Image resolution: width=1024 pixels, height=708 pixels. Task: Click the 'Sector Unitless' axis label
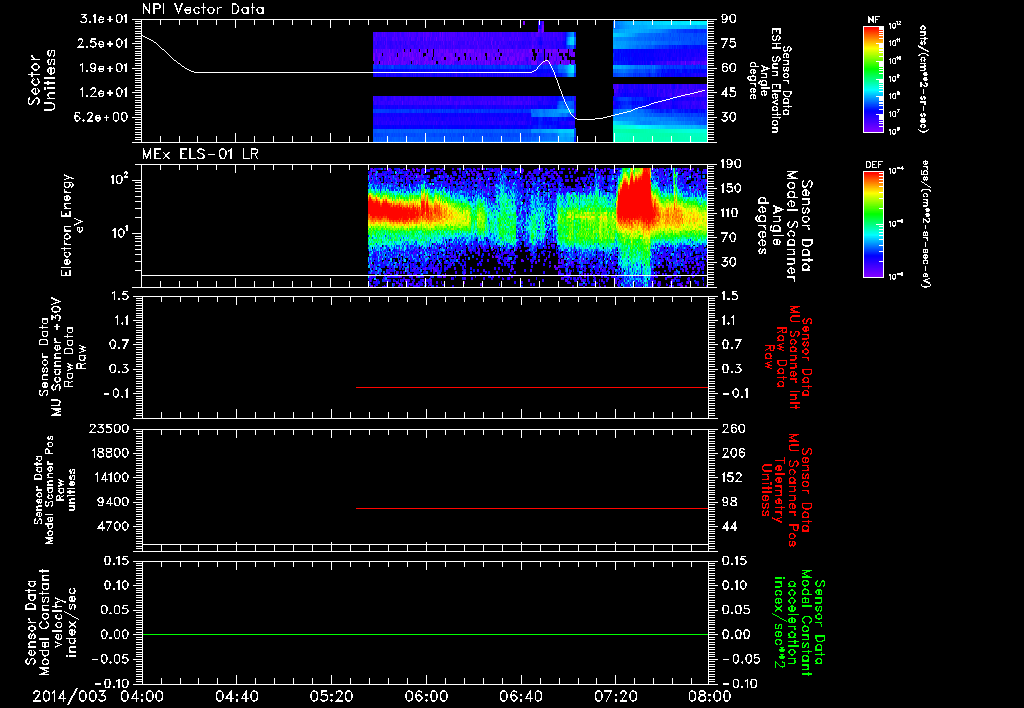[41, 80]
